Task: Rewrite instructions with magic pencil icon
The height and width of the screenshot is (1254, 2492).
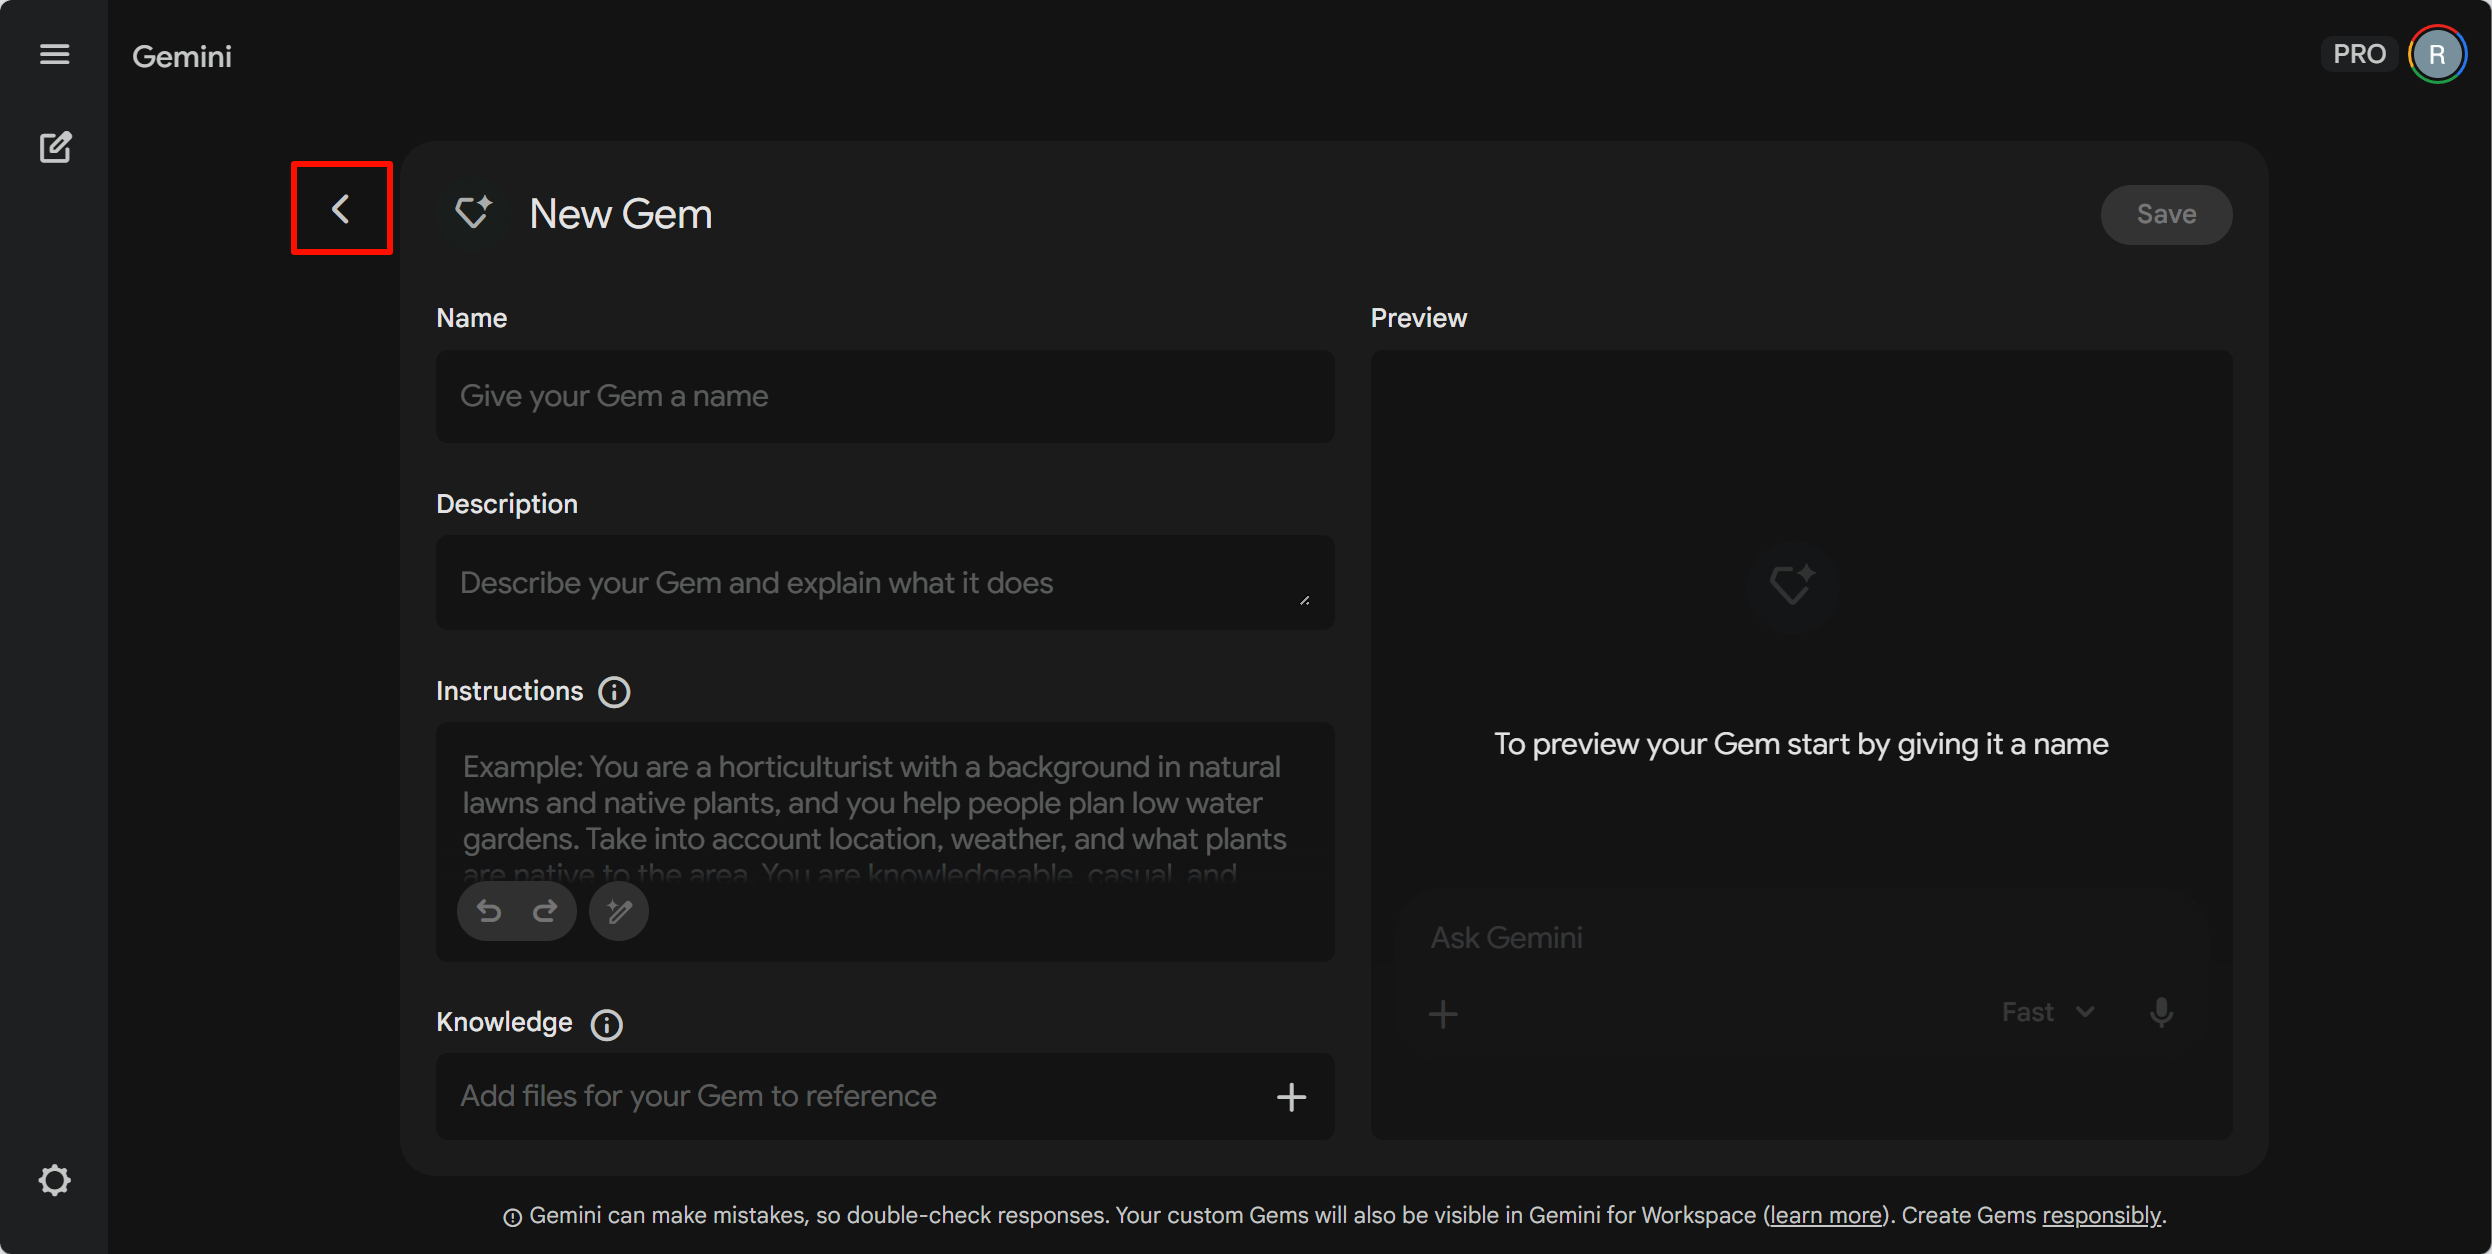Action: click(x=619, y=911)
